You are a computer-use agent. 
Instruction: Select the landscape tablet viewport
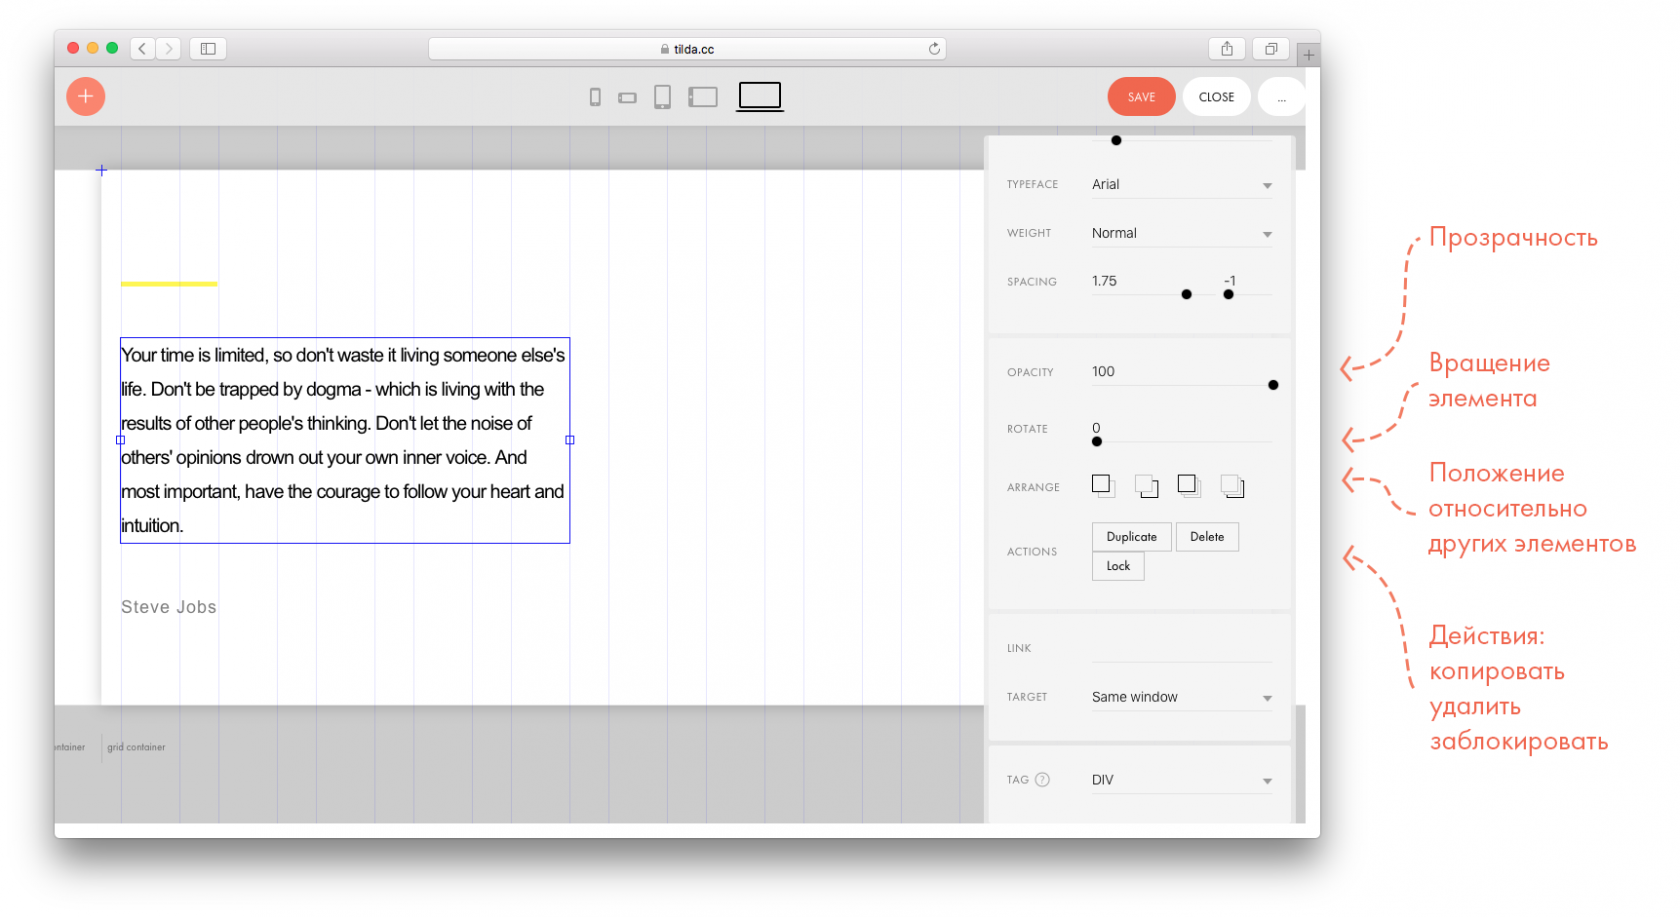pyautogui.click(x=703, y=97)
